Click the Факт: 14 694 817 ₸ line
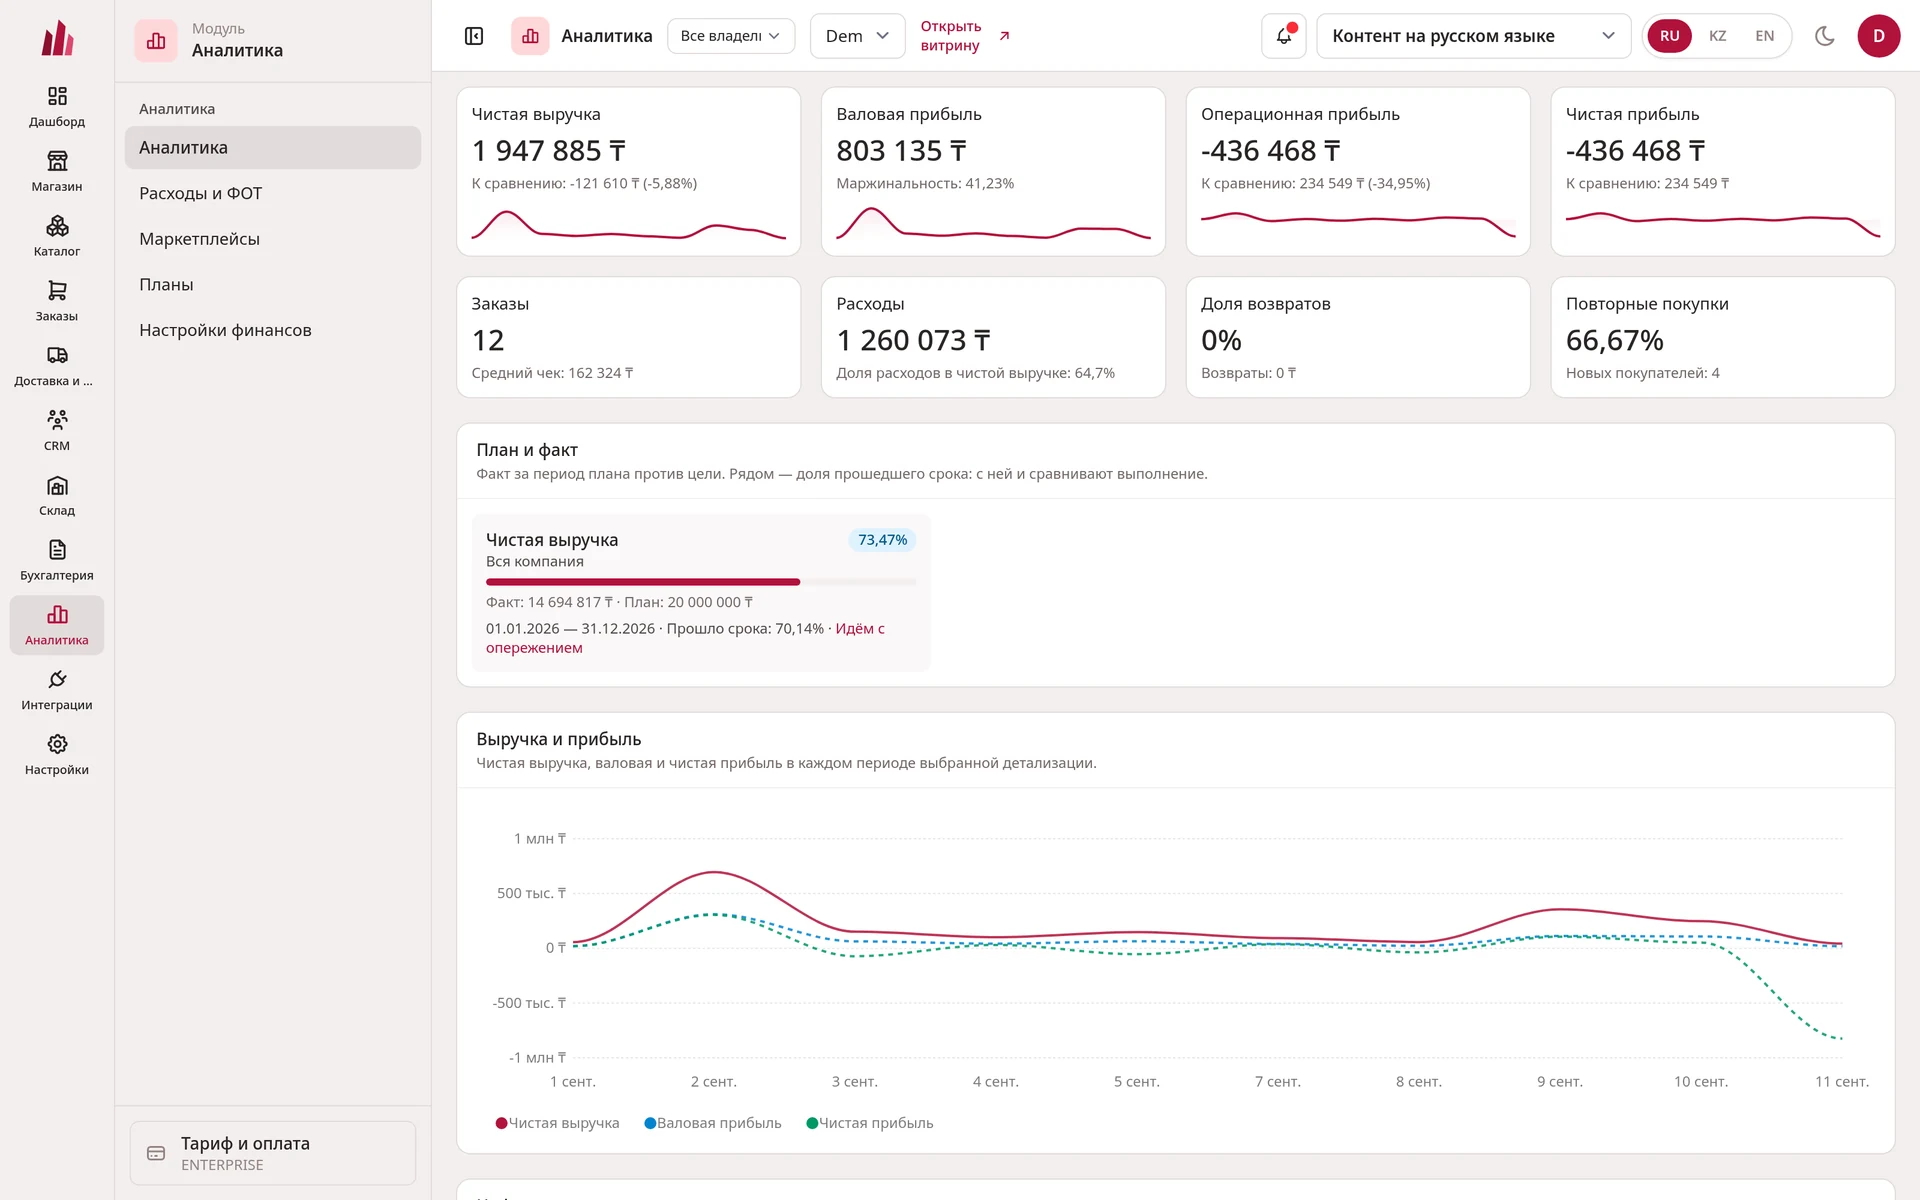 (x=619, y=602)
